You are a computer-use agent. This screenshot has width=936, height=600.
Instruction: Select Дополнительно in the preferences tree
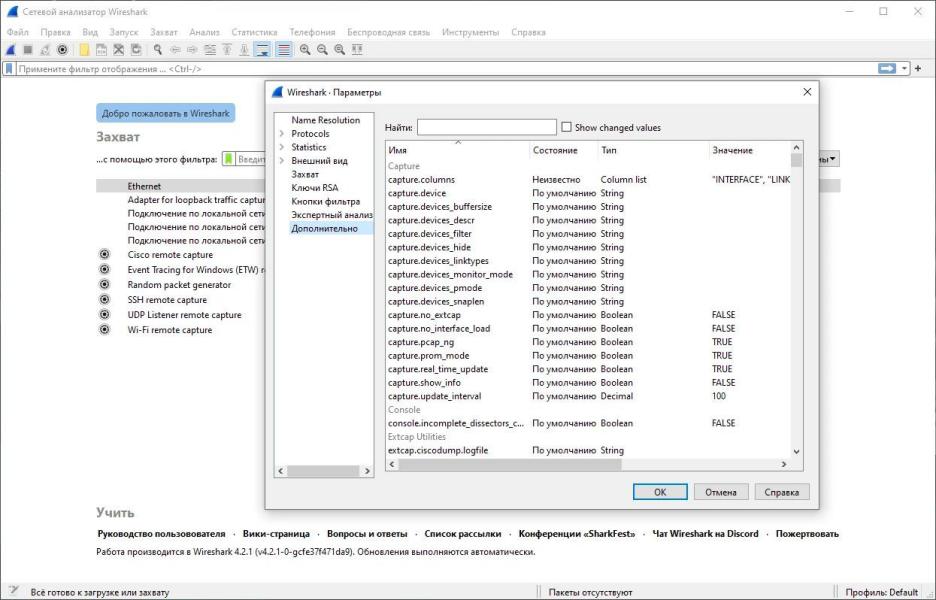pos(324,228)
